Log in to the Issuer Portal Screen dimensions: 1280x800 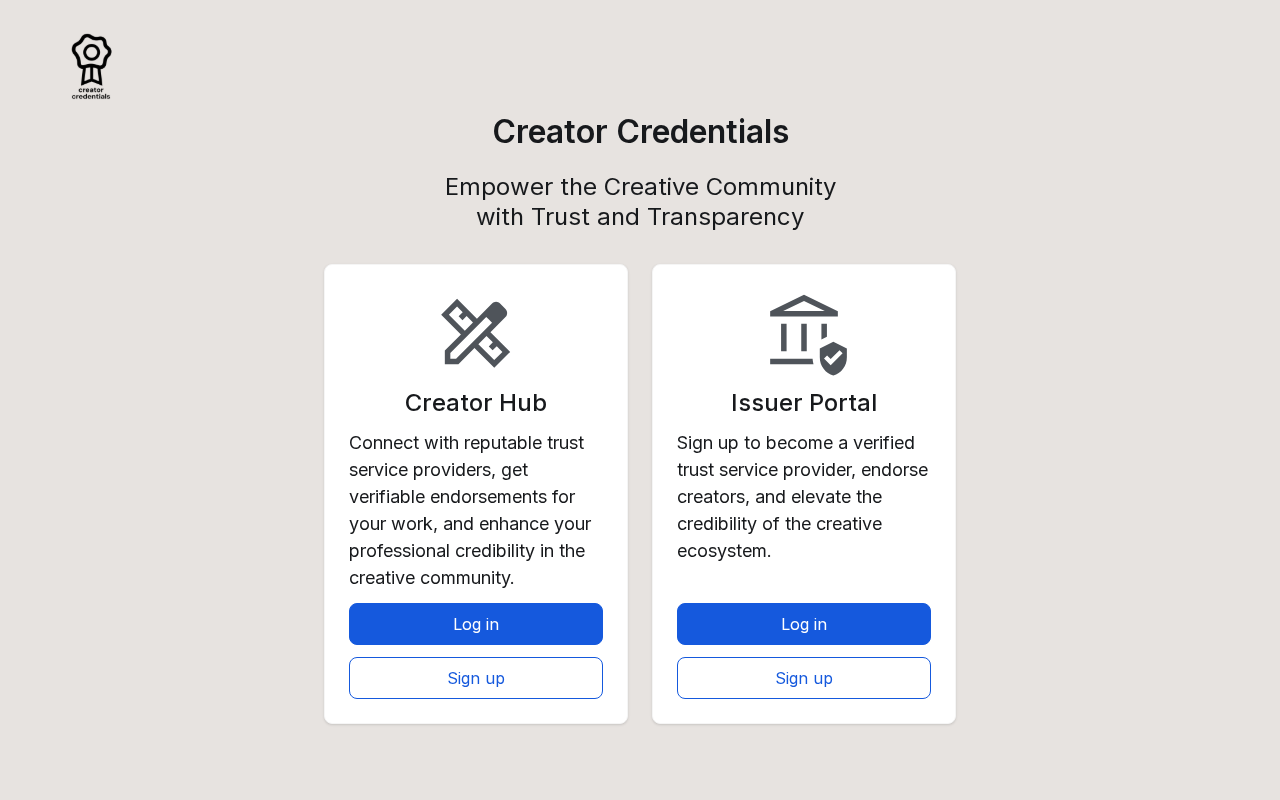click(x=804, y=624)
